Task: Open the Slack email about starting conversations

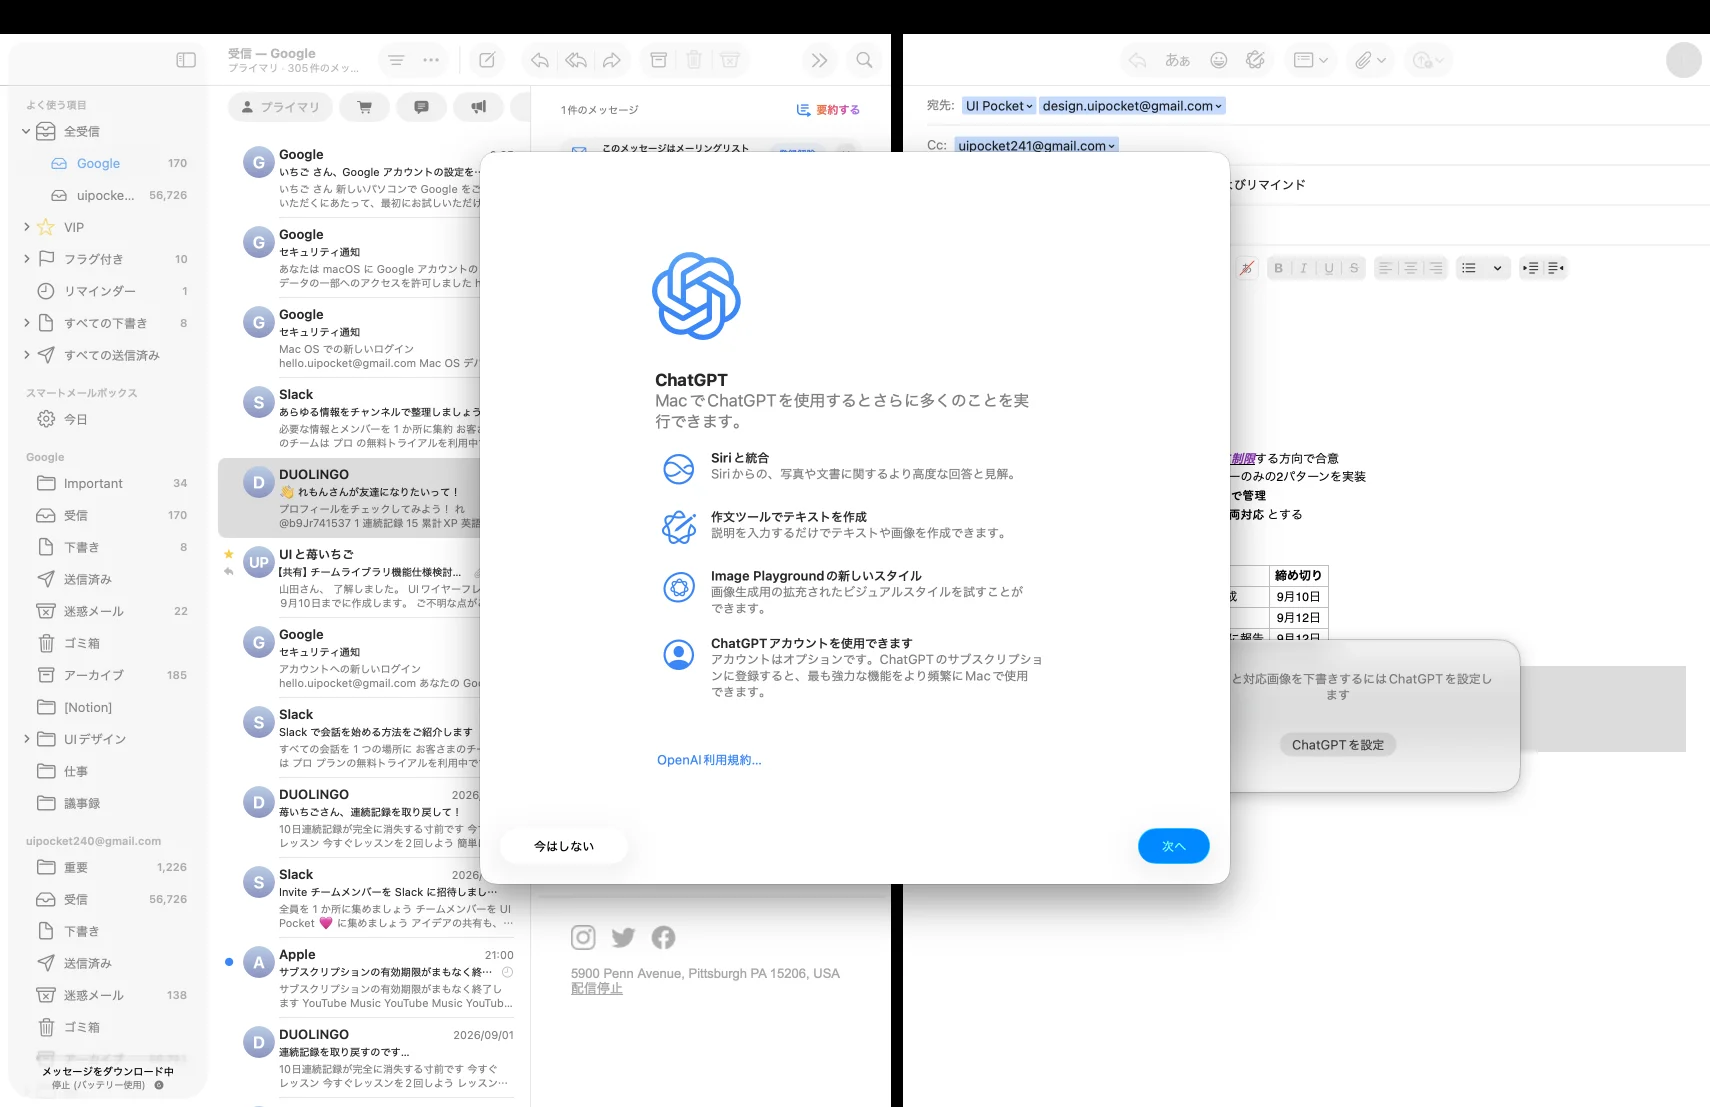Action: 350,738
